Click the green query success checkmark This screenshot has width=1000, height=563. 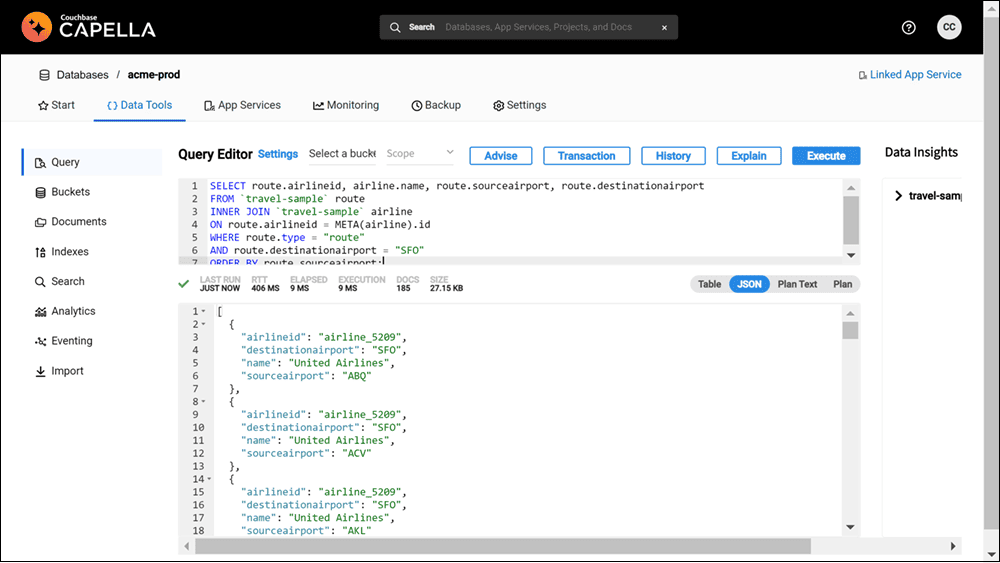point(184,284)
